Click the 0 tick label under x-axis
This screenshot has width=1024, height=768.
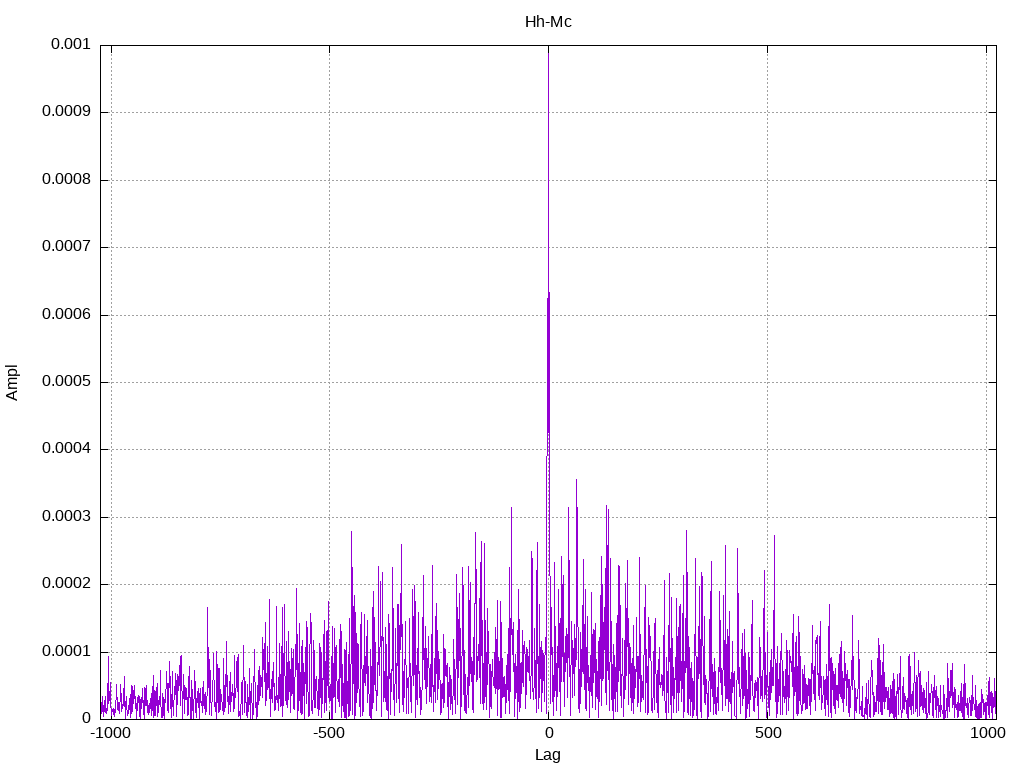coord(548,734)
